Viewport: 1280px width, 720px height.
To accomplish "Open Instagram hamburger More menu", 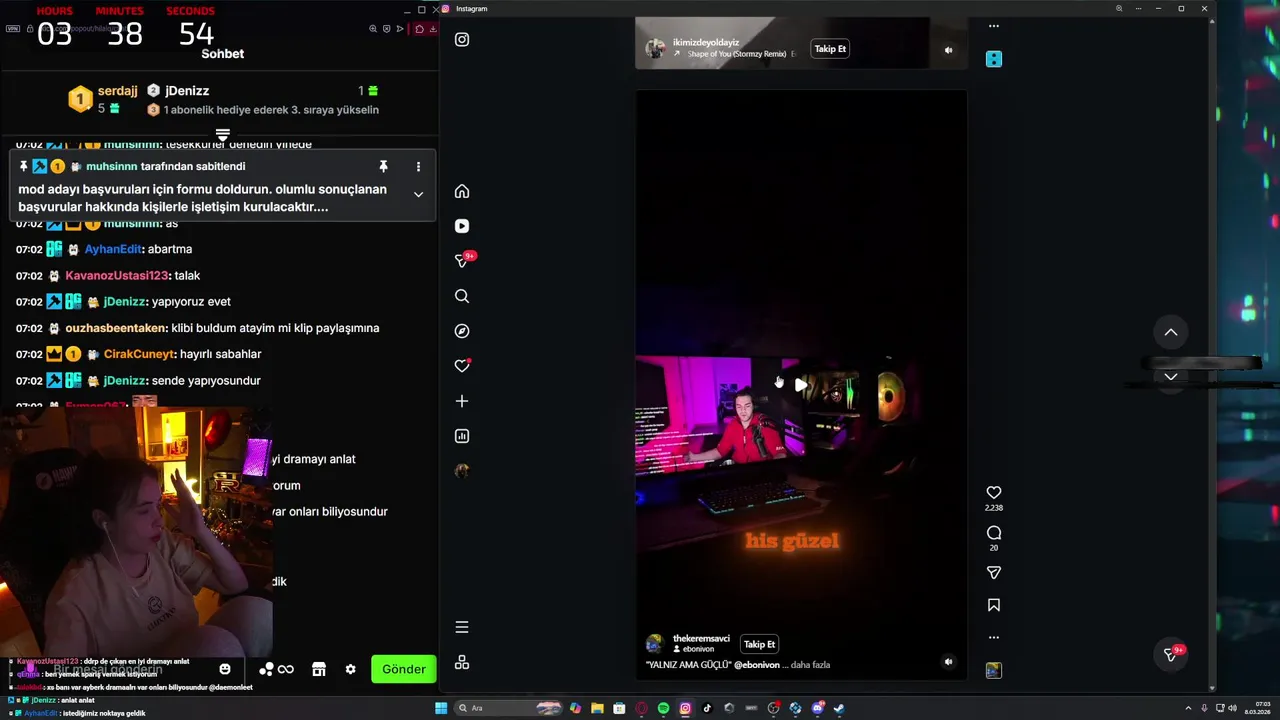I will coord(462,627).
